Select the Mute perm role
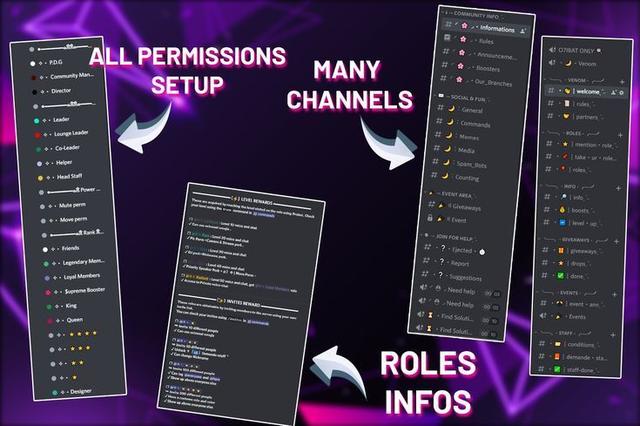640x426 pixels. pyautogui.click(x=63, y=206)
